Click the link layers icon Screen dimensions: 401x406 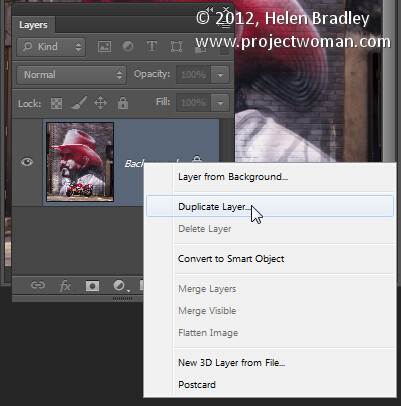38,285
